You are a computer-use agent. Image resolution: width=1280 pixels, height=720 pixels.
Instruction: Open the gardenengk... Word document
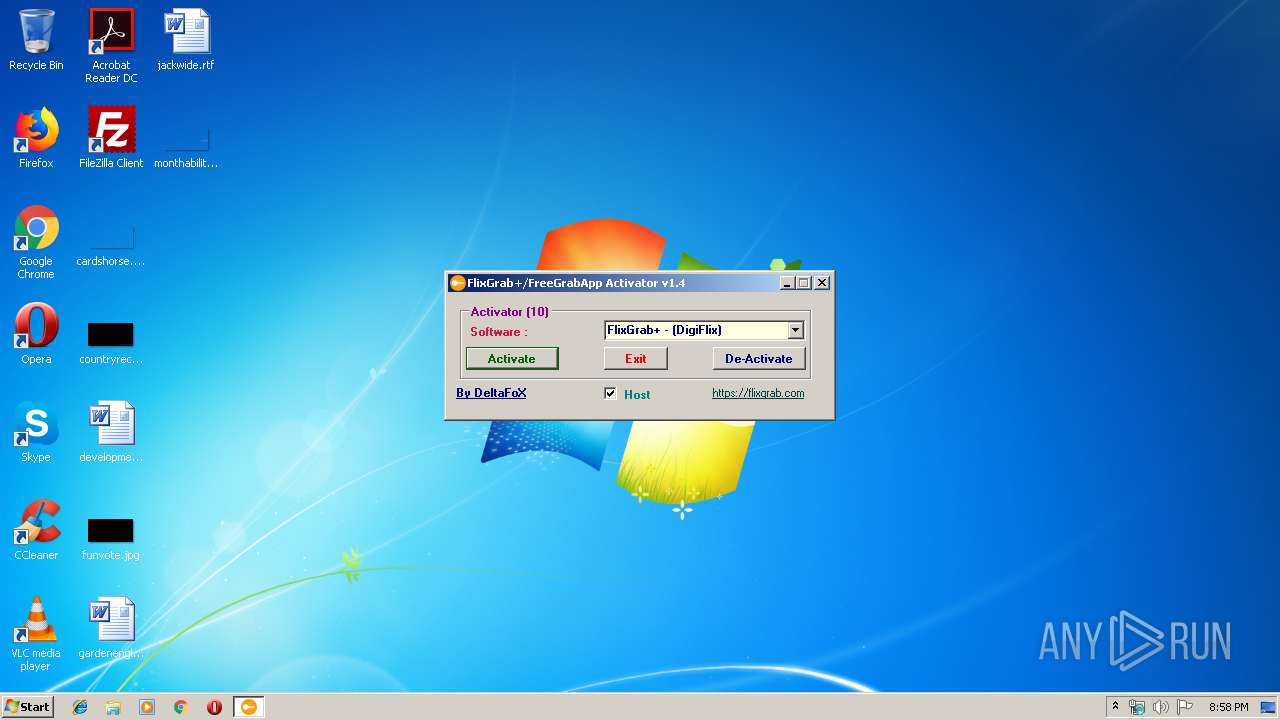(x=111, y=628)
